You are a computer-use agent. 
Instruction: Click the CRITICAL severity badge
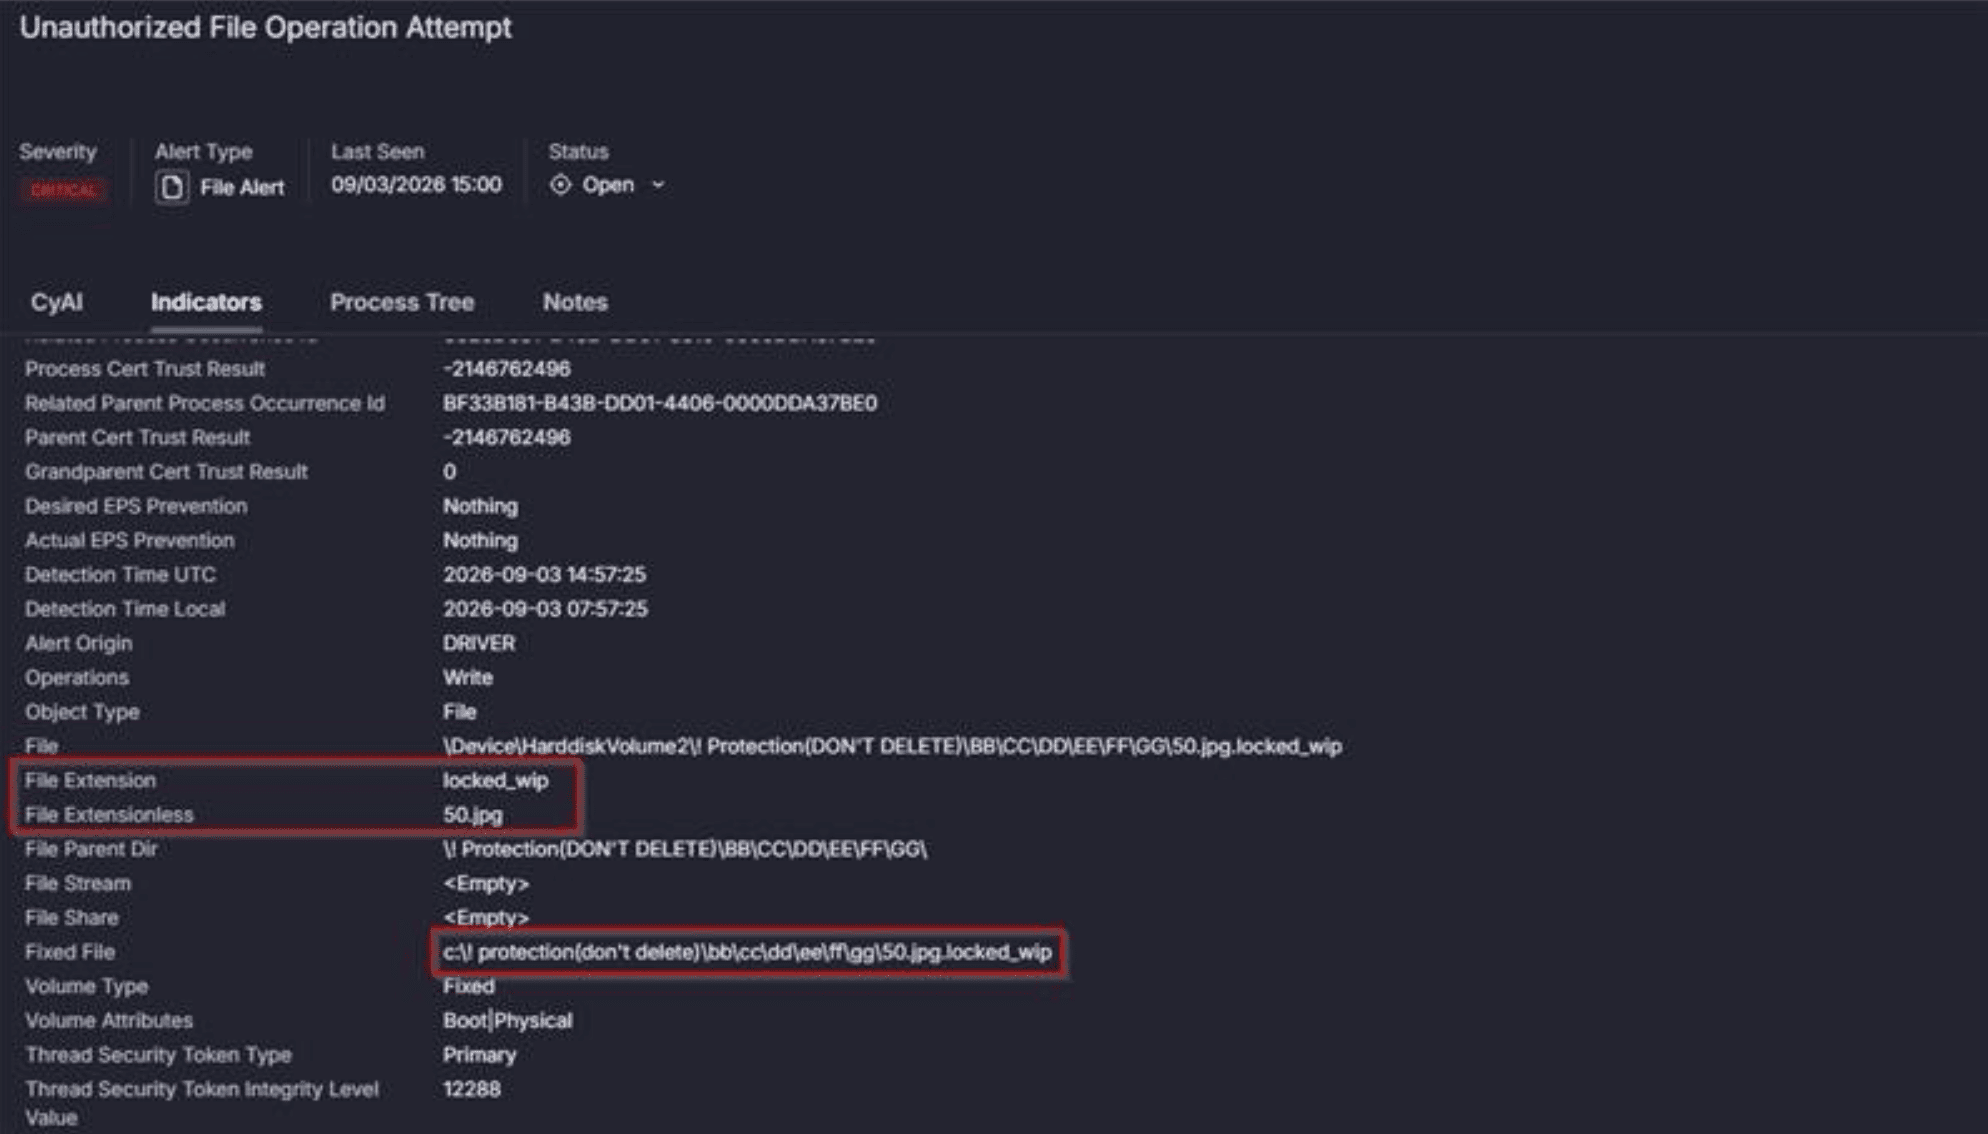pos(63,189)
